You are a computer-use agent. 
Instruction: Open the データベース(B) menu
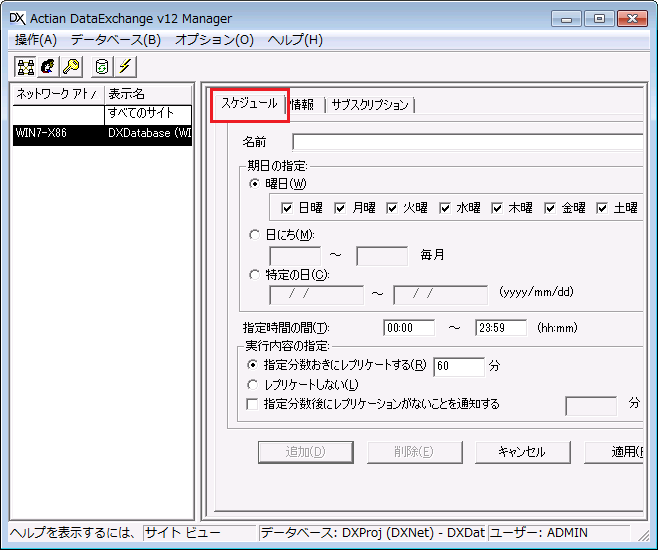pyautogui.click(x=115, y=40)
